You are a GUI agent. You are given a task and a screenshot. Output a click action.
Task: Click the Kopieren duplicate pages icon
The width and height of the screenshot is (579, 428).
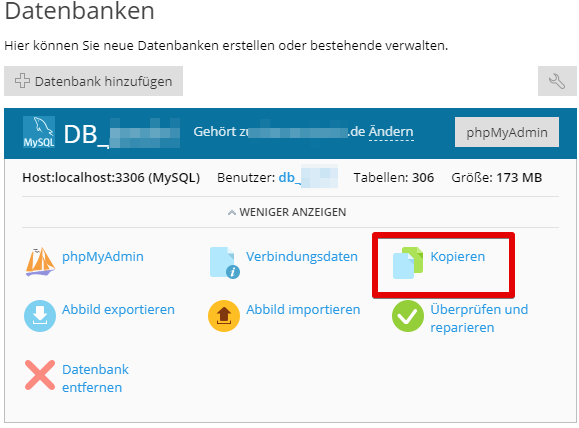pos(408,263)
